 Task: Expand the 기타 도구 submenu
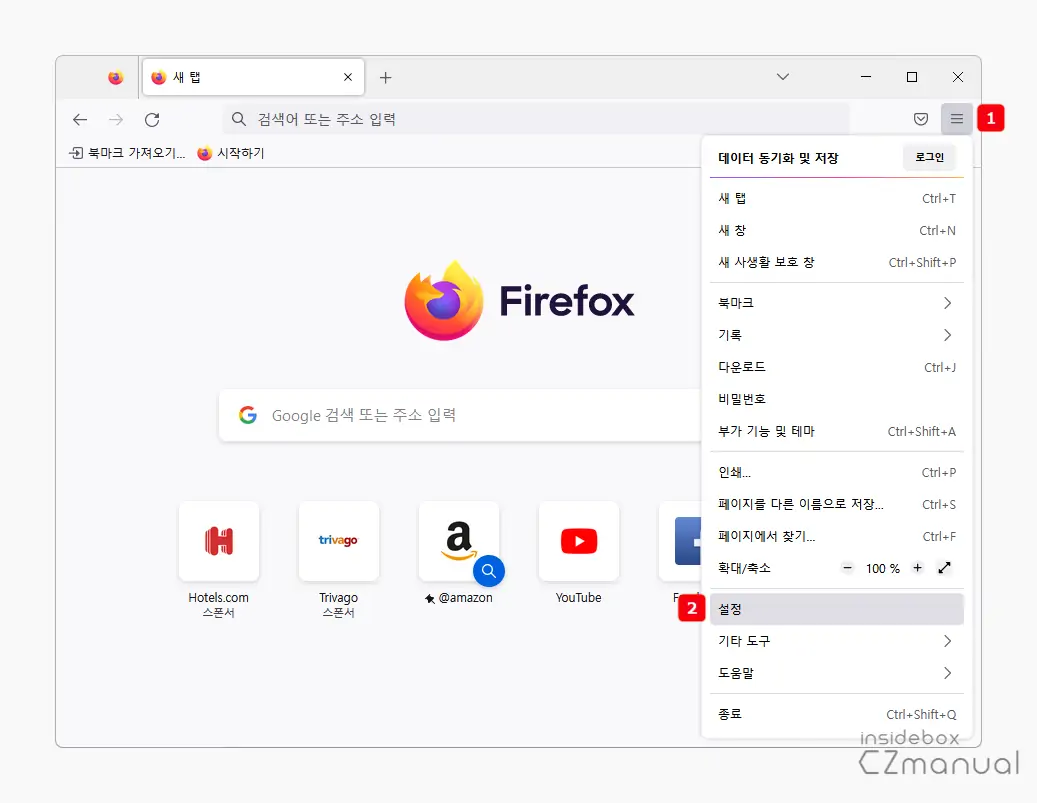[837, 641]
